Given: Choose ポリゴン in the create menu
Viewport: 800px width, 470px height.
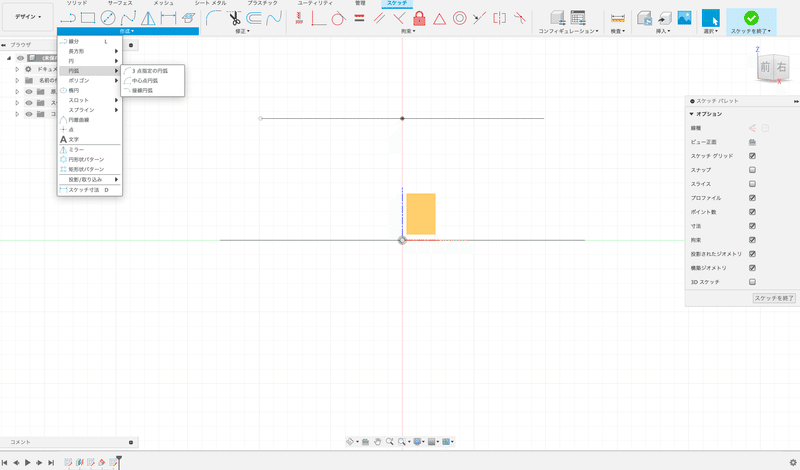Looking at the screenshot, I should tap(89, 81).
